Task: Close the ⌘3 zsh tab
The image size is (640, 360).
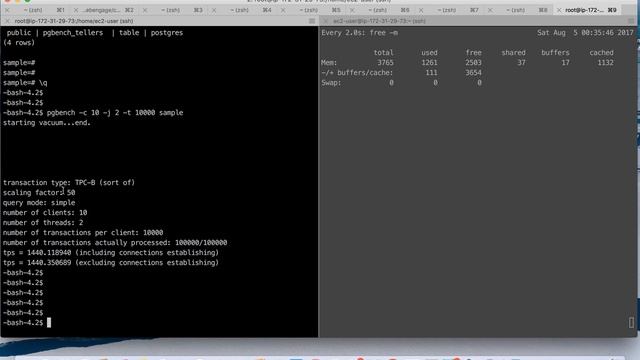Action: tap(145, 10)
